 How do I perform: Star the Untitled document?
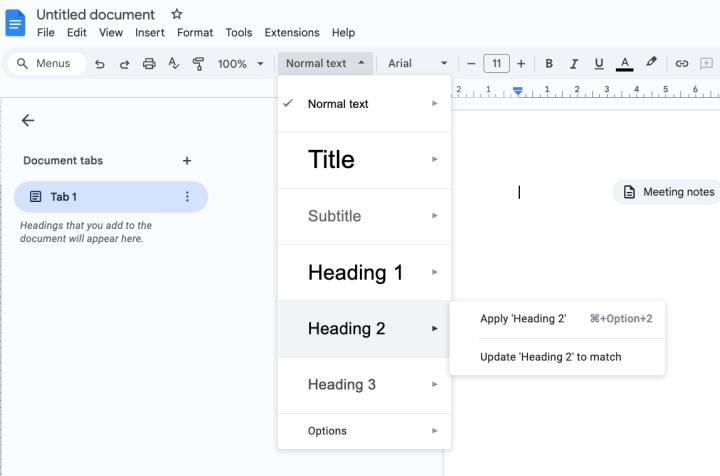coord(177,14)
